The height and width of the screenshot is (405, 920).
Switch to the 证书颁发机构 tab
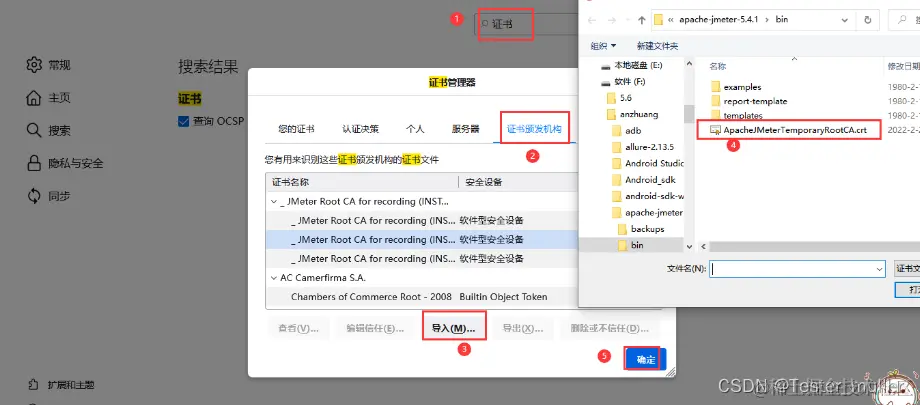[534, 129]
